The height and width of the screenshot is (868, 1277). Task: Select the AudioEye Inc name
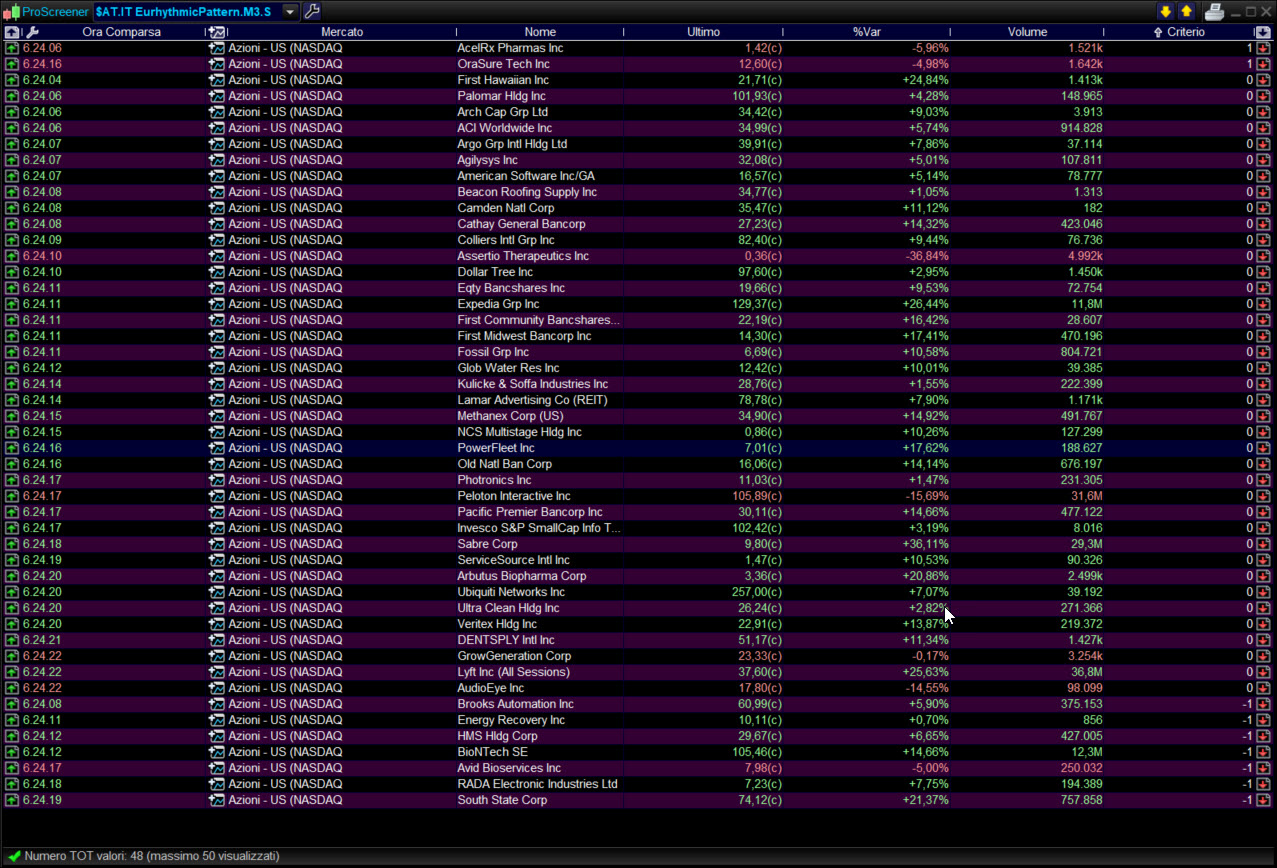click(491, 688)
